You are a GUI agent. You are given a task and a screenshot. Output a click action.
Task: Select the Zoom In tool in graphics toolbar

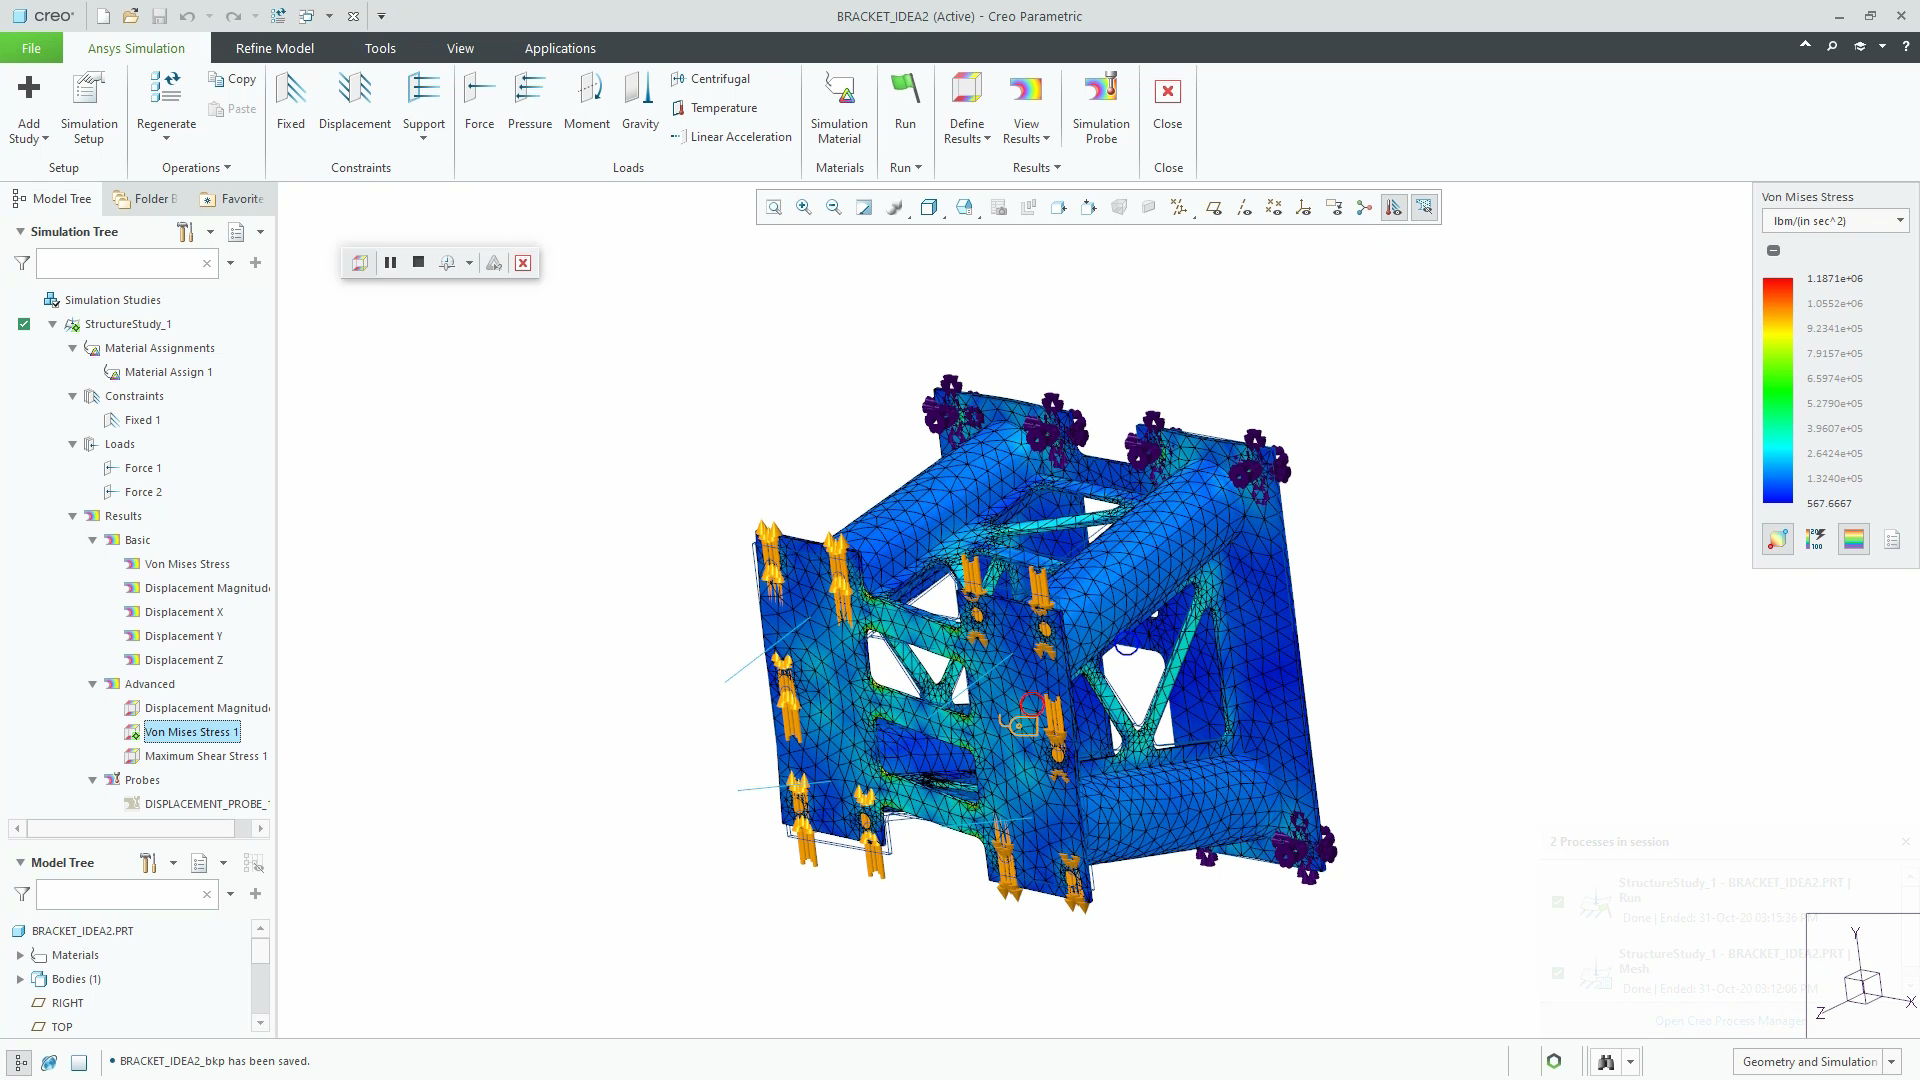(x=803, y=207)
